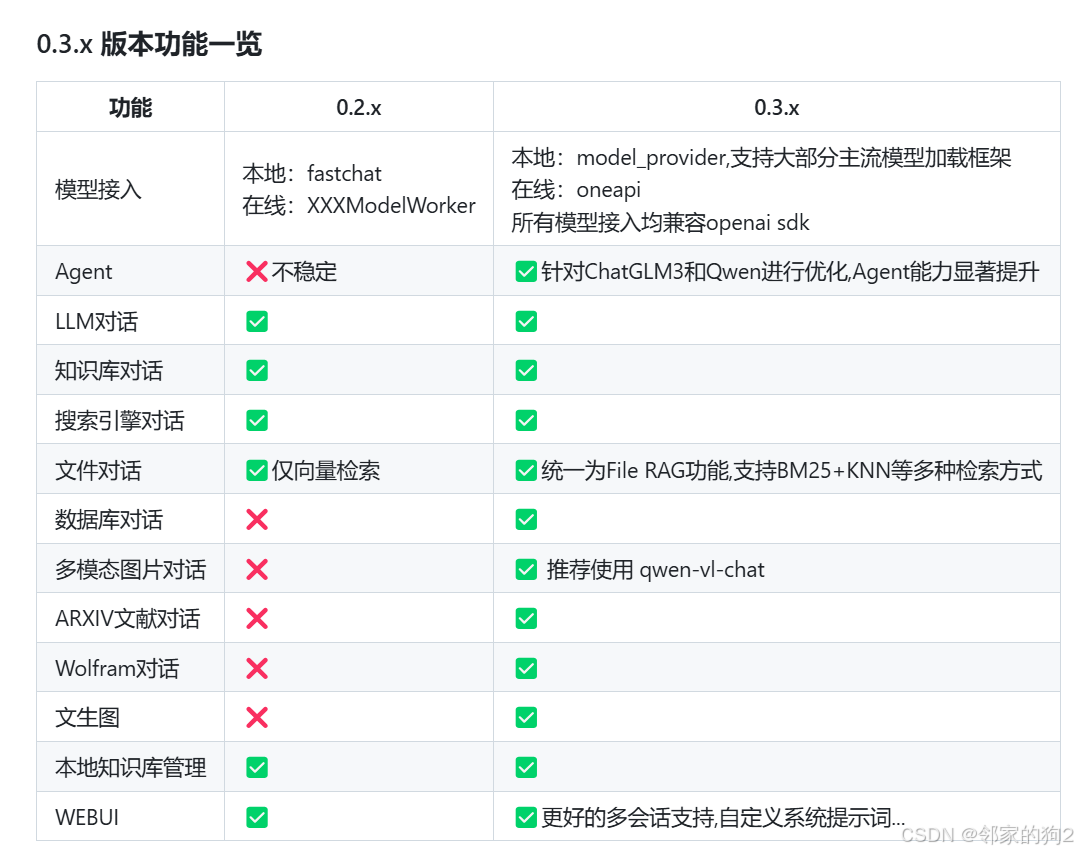Click 知识库对话 green check under 0.3.x
The width and height of the screenshot is (1078, 852).
click(x=526, y=371)
